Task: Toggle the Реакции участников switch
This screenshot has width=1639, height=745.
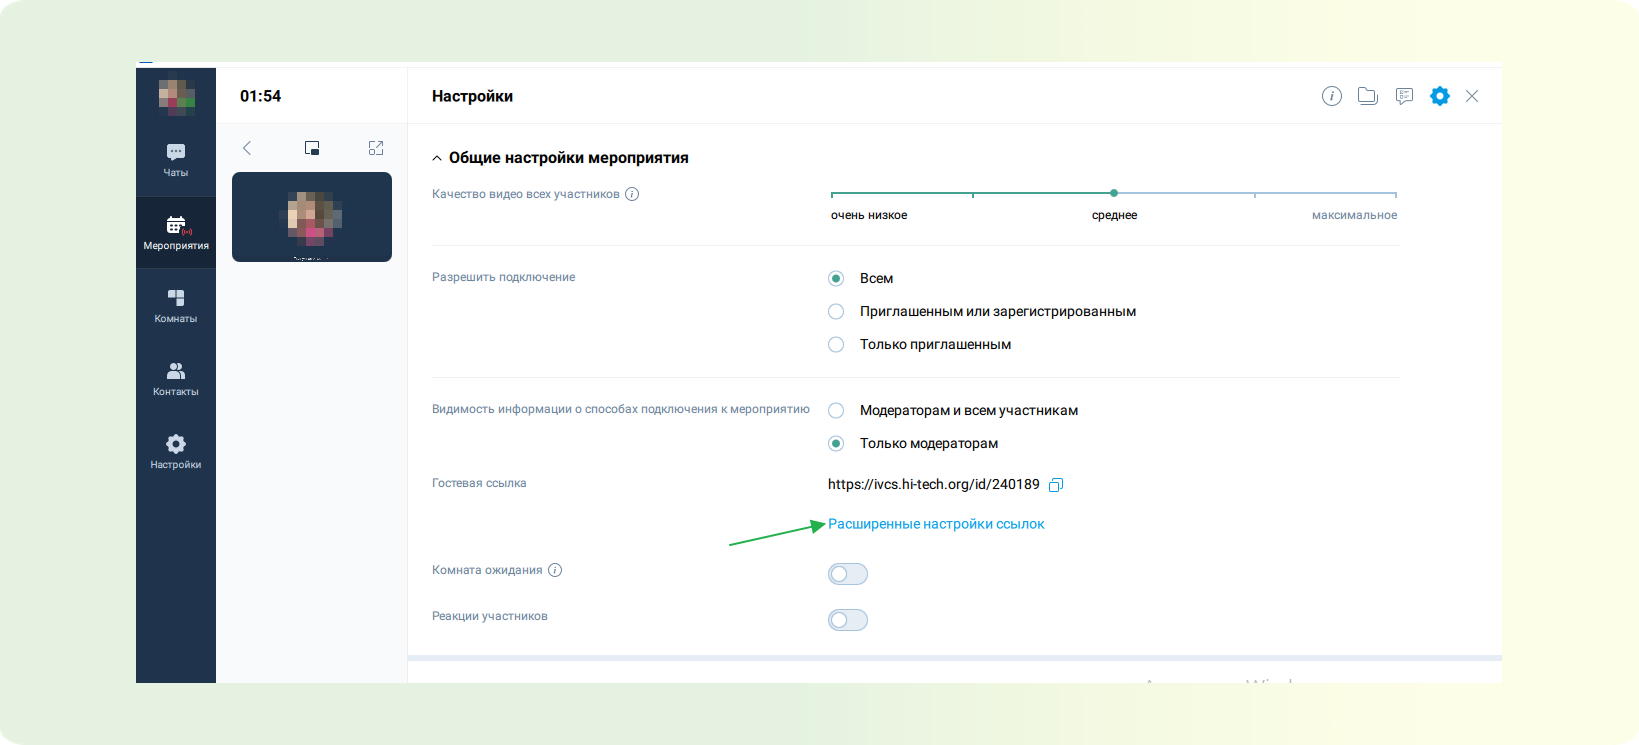Action: [848, 620]
